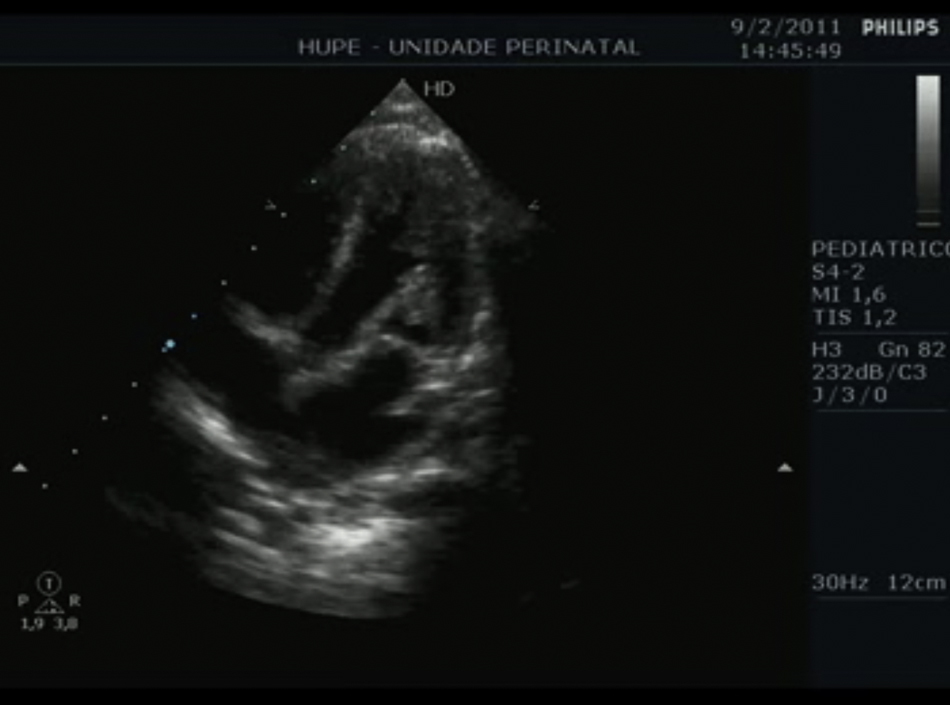Click the right white triangle marker
The width and height of the screenshot is (950, 705).
(785, 467)
